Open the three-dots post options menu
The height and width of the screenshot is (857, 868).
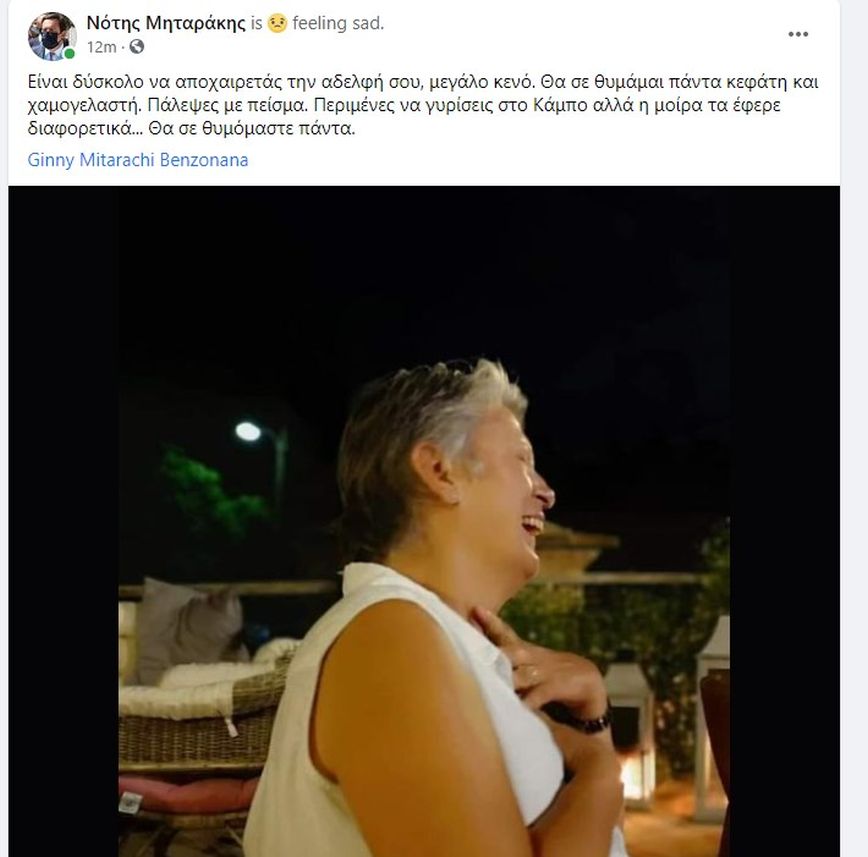(797, 34)
